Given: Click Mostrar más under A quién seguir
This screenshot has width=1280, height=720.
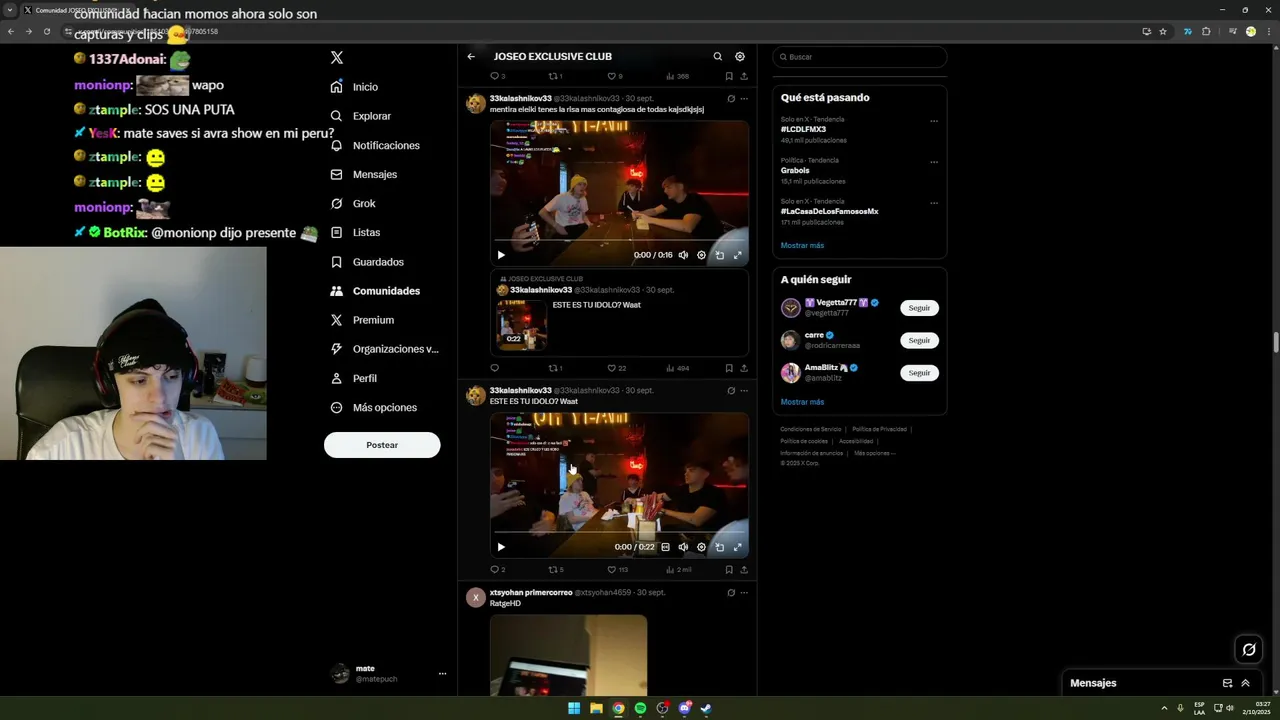Looking at the screenshot, I should [802, 402].
